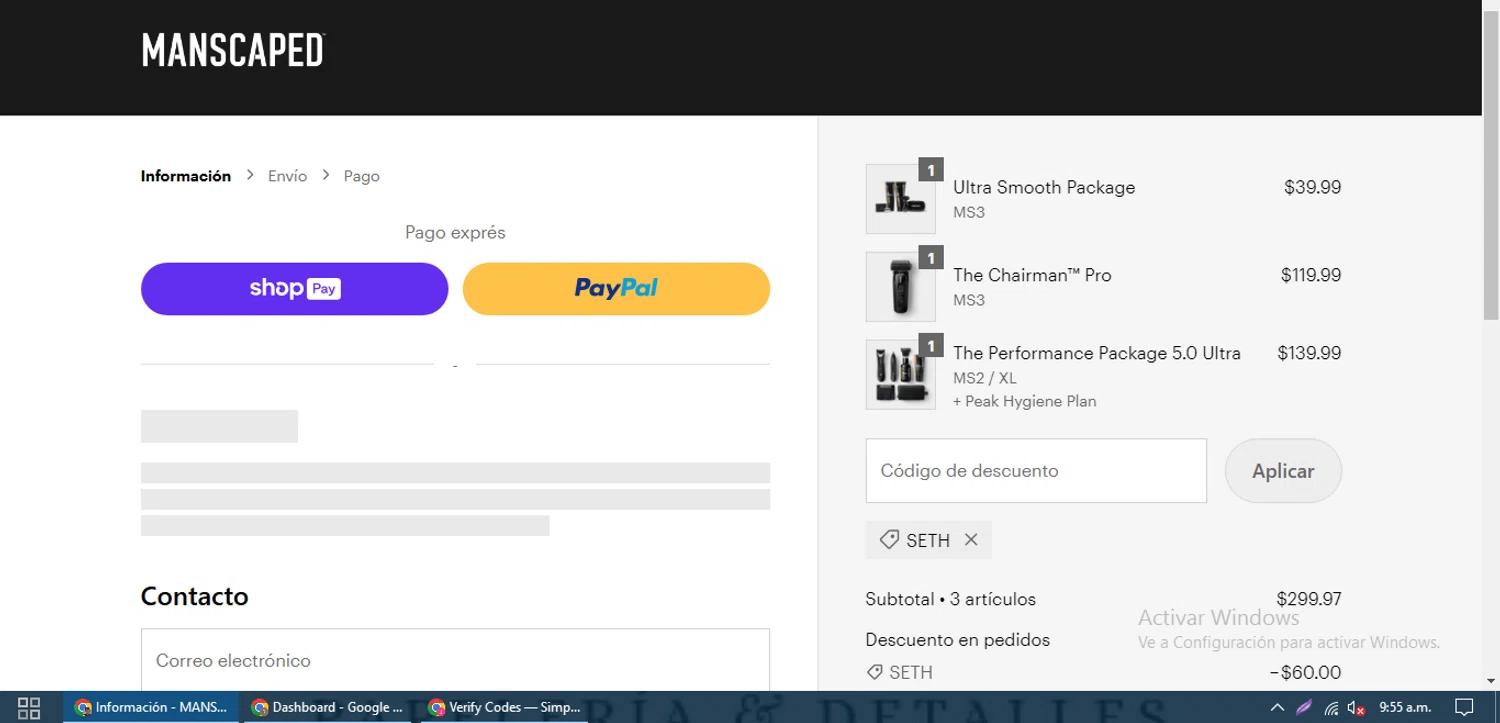The height and width of the screenshot is (723, 1500).
Task: Go to the Envío breadcrumb step
Action: [287, 176]
